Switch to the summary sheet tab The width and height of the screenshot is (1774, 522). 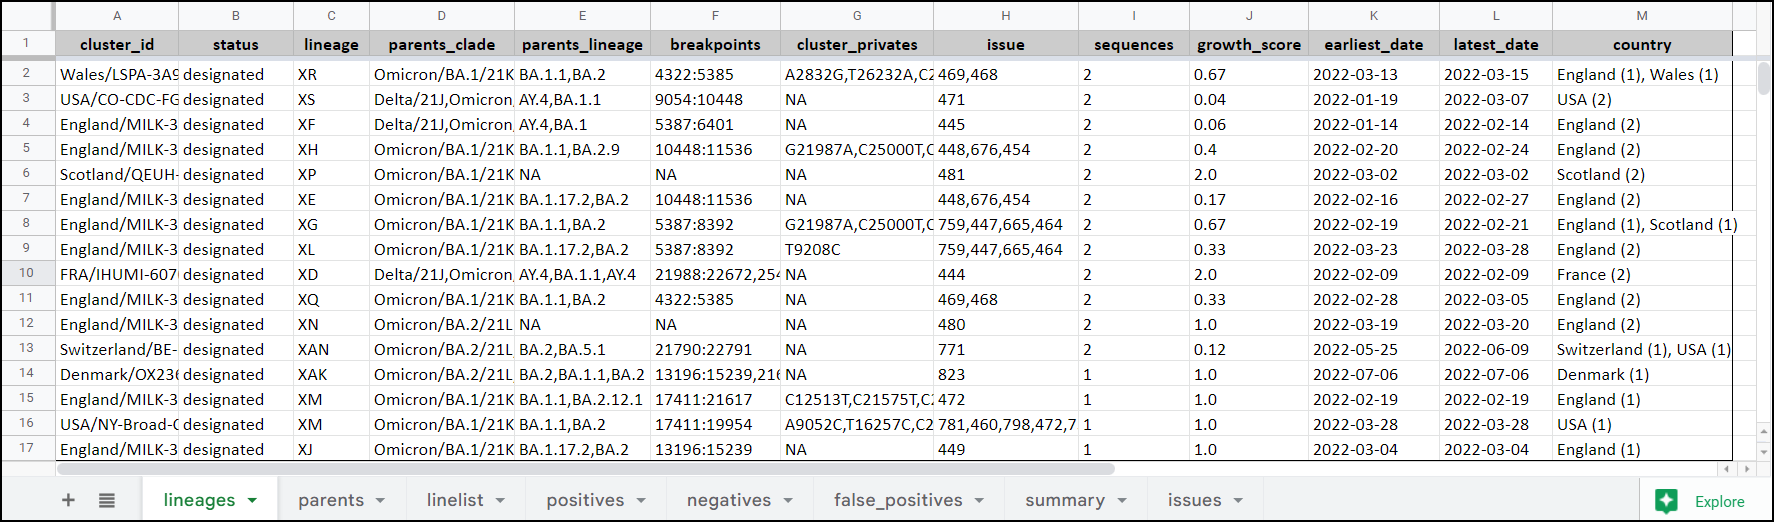pyautogui.click(x=1065, y=500)
